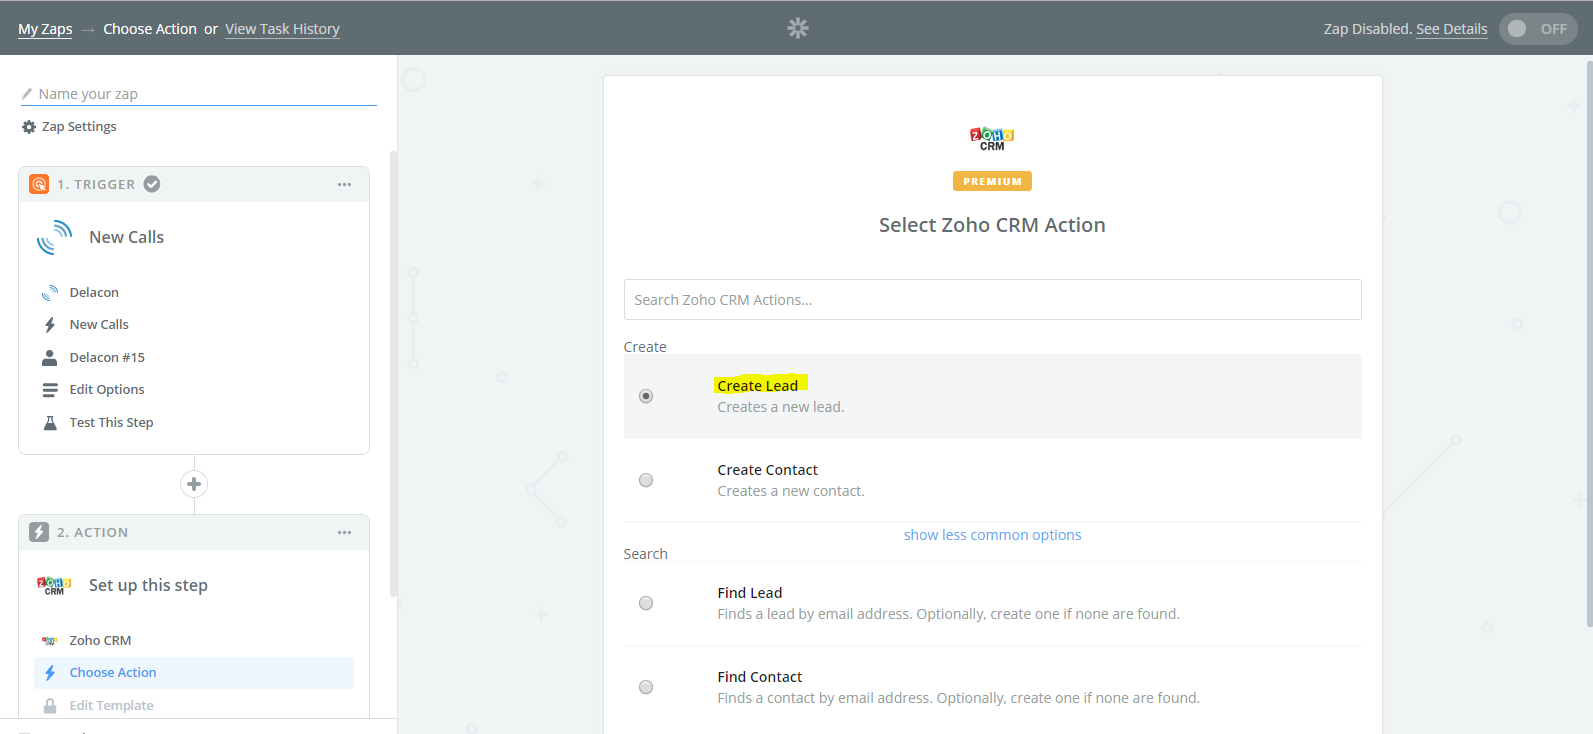
Task: Click the New Calls trigger heading
Action: pos(127,237)
